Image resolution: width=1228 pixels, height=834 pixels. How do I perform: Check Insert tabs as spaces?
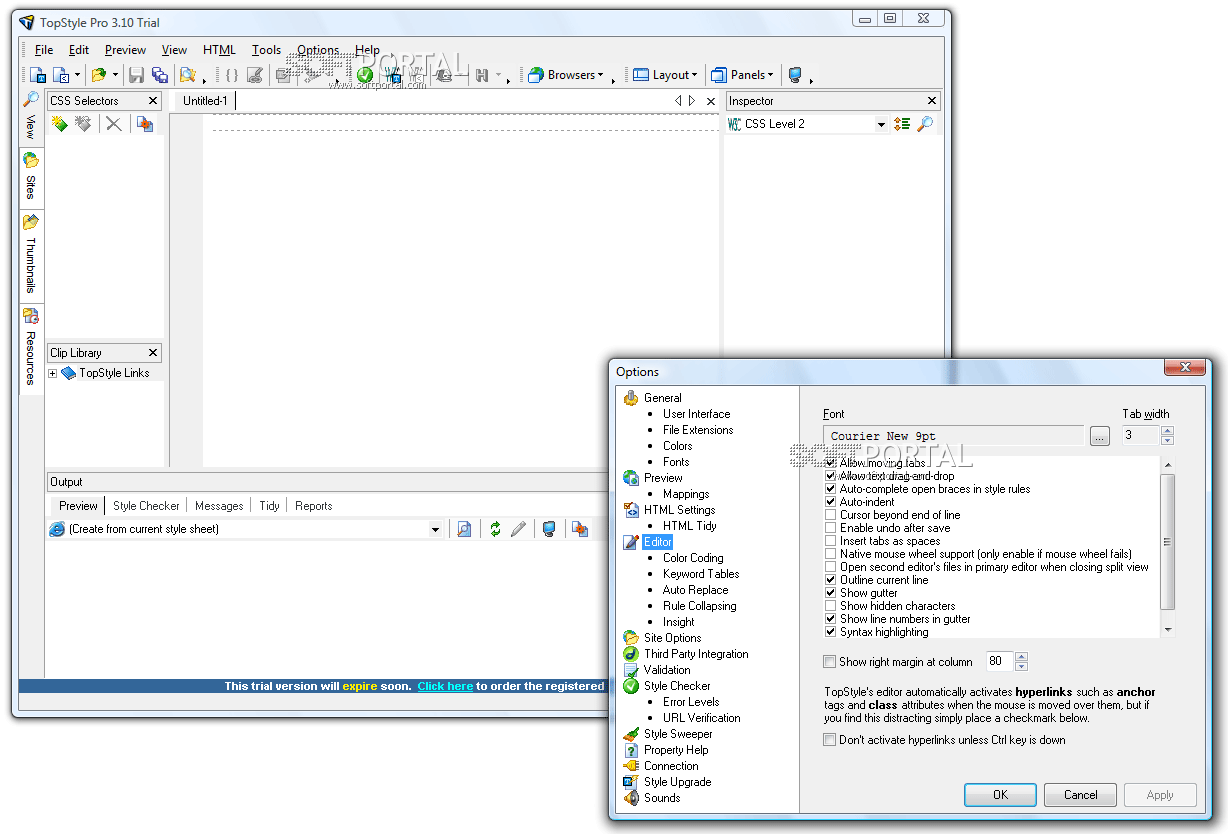(830, 541)
